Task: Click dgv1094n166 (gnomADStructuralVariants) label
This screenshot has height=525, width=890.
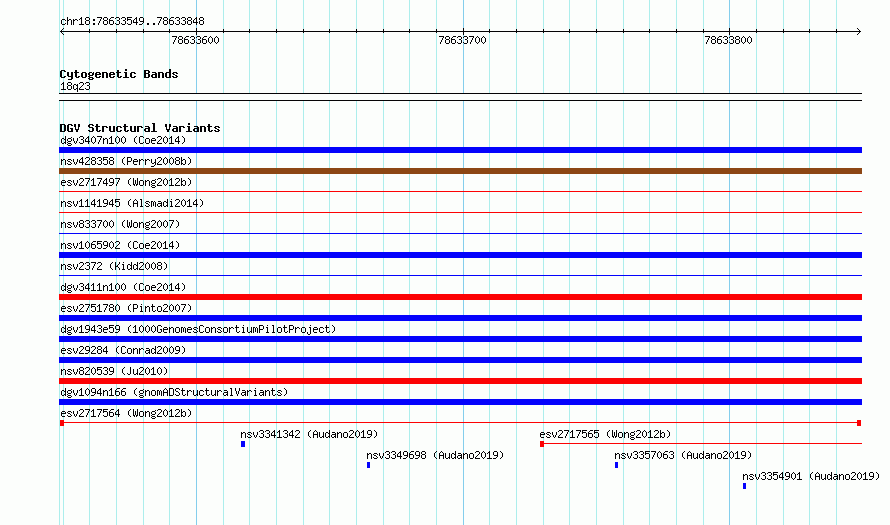Action: (x=174, y=392)
